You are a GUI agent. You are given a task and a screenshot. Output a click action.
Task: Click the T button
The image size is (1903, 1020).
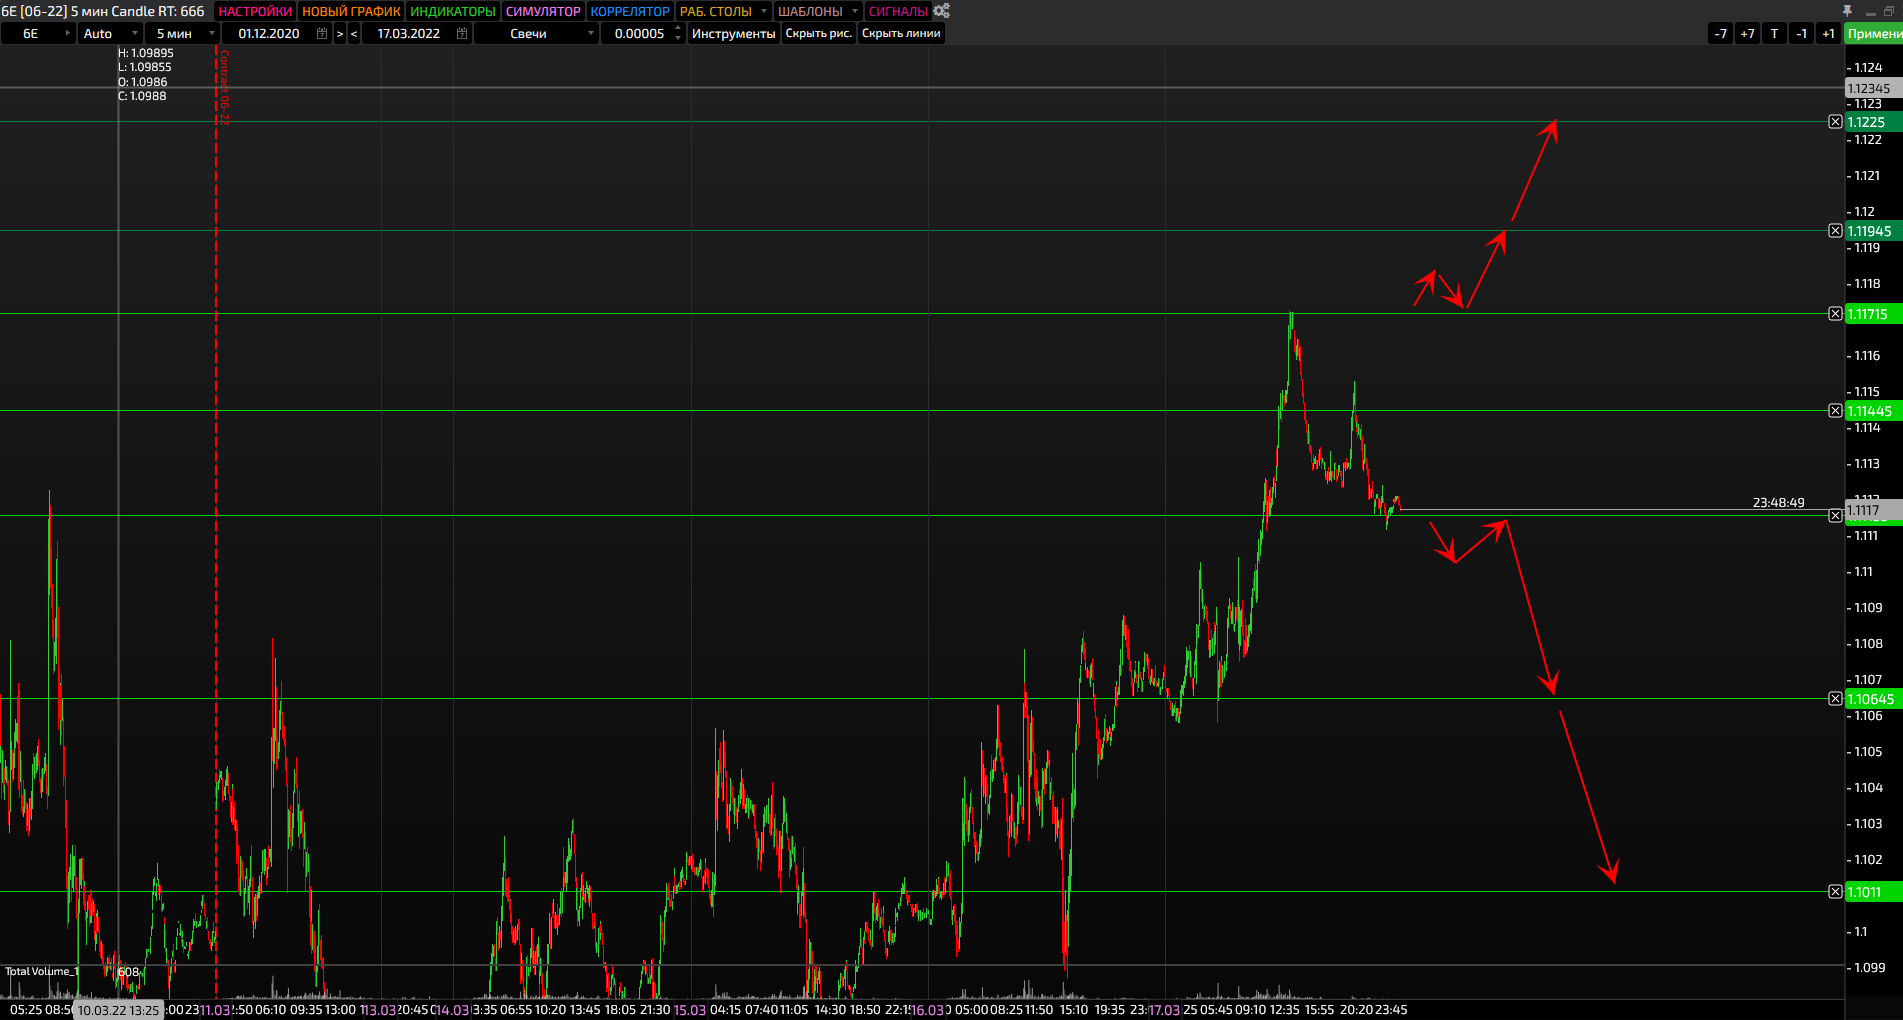(x=1774, y=33)
